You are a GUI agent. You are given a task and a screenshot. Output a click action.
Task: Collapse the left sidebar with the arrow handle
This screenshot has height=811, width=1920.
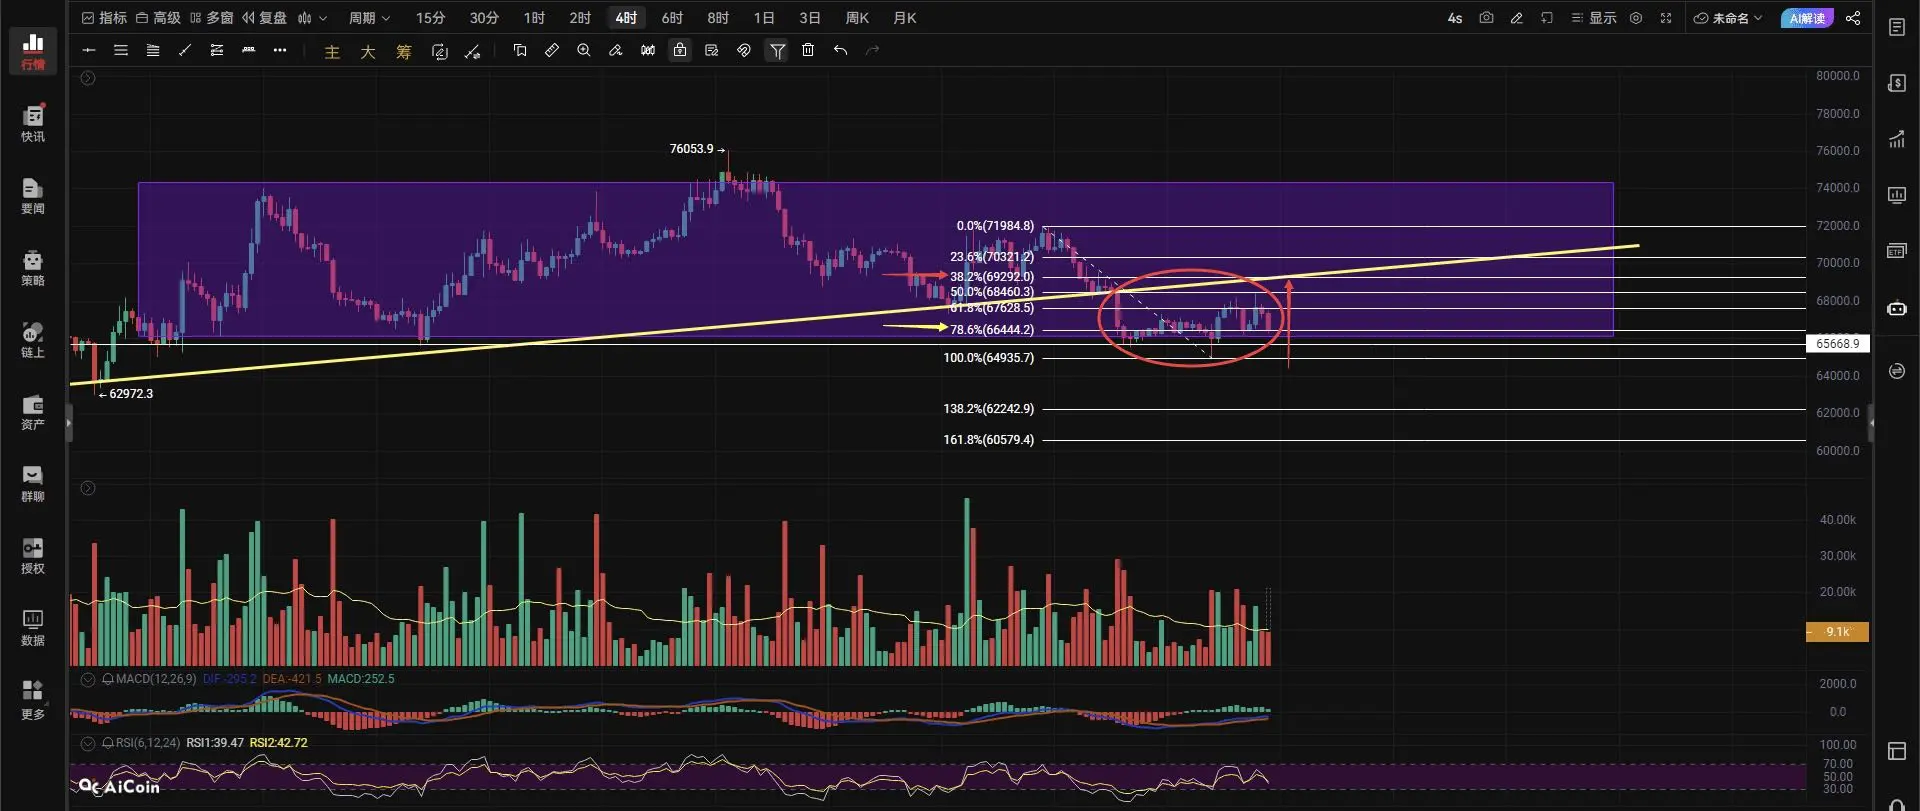coord(68,423)
